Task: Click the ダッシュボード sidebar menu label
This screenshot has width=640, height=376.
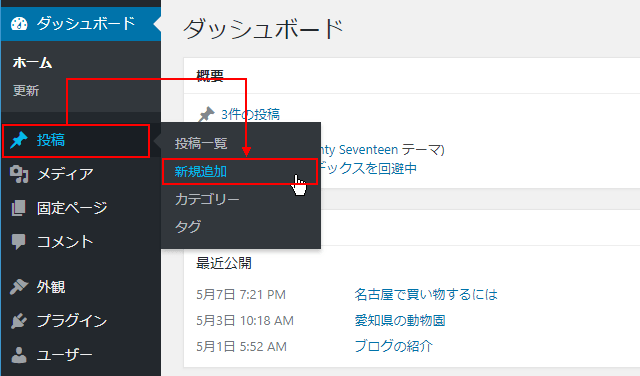Action: (x=86, y=24)
